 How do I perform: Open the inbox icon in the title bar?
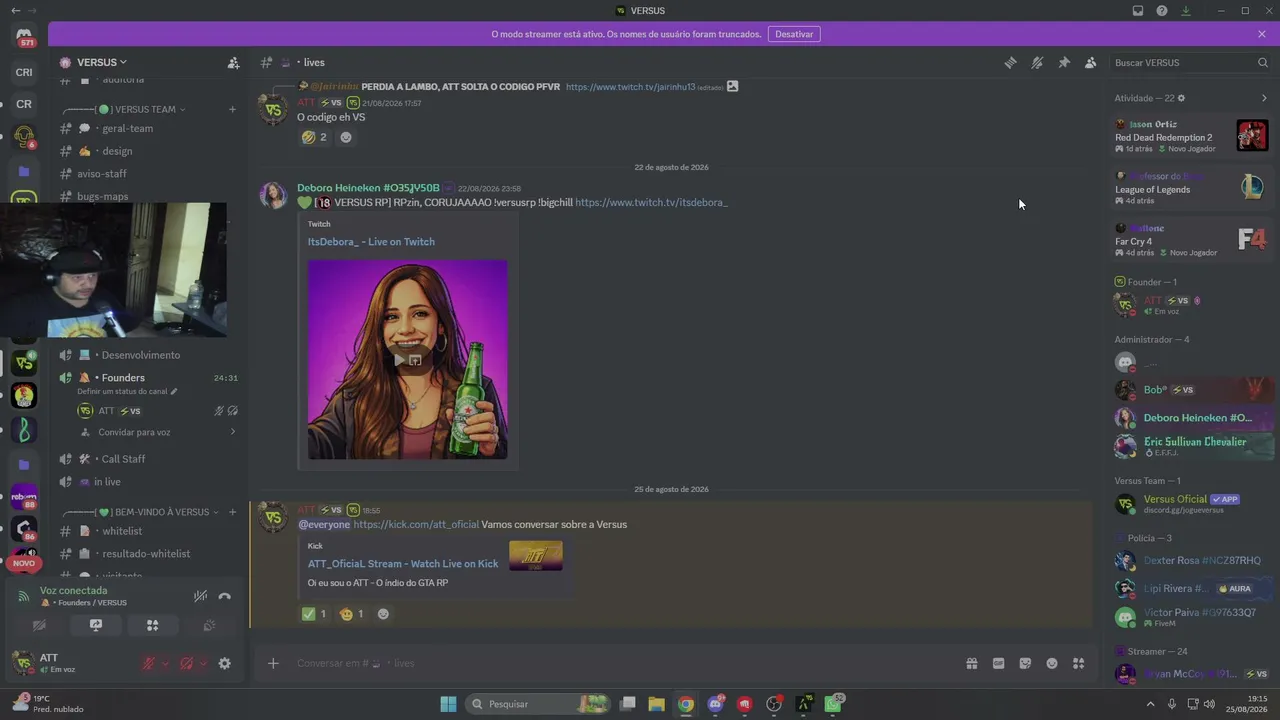[x=1138, y=10]
